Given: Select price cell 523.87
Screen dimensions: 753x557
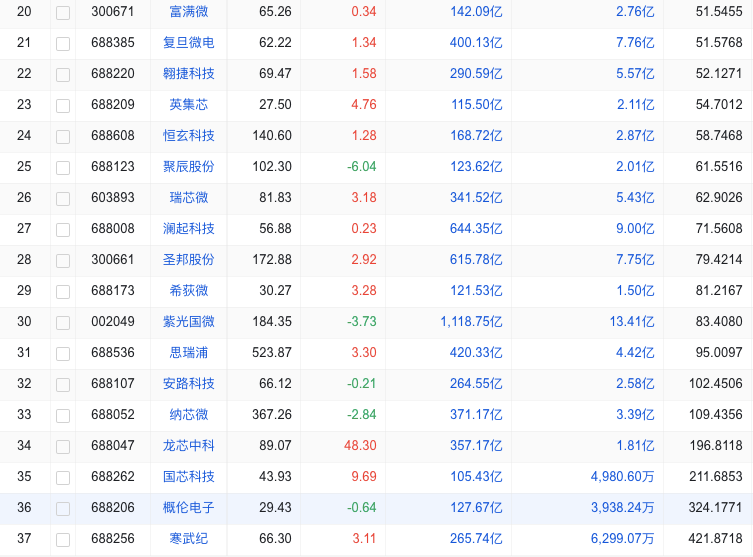Looking at the screenshot, I should [x=272, y=352].
